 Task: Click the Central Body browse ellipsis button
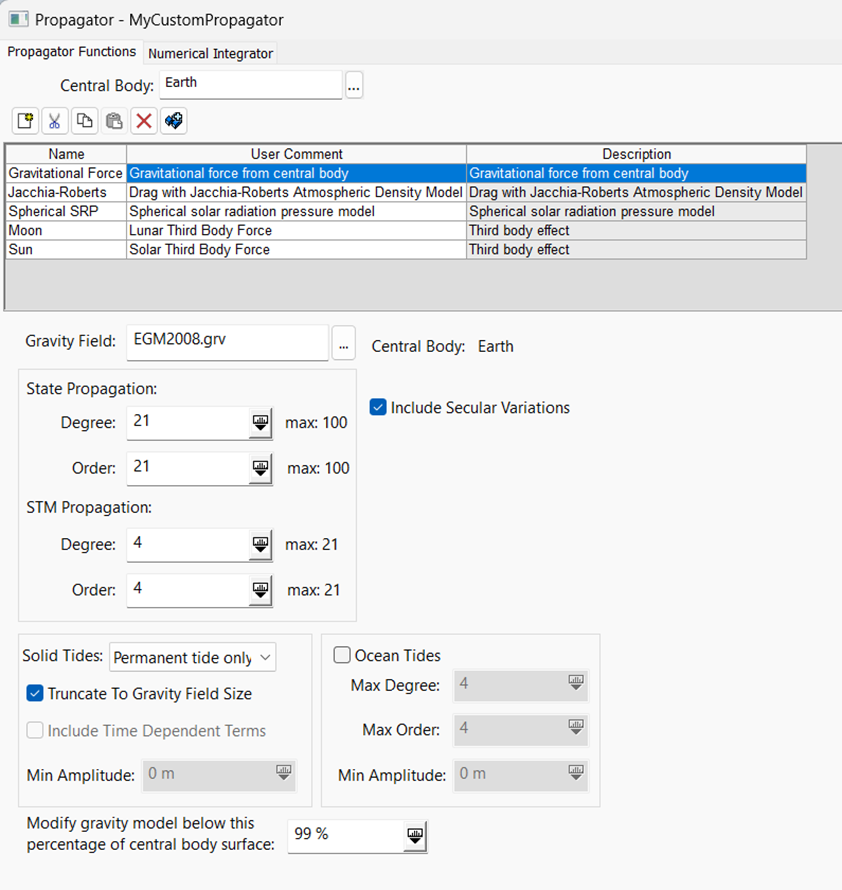tap(354, 85)
